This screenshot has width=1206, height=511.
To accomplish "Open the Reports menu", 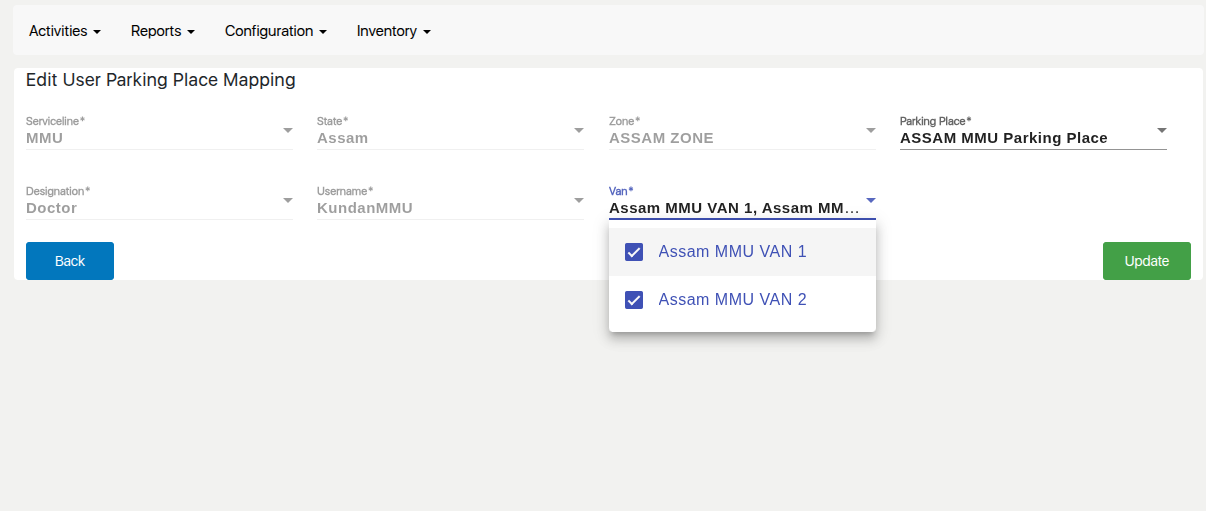I will pyautogui.click(x=162, y=31).
